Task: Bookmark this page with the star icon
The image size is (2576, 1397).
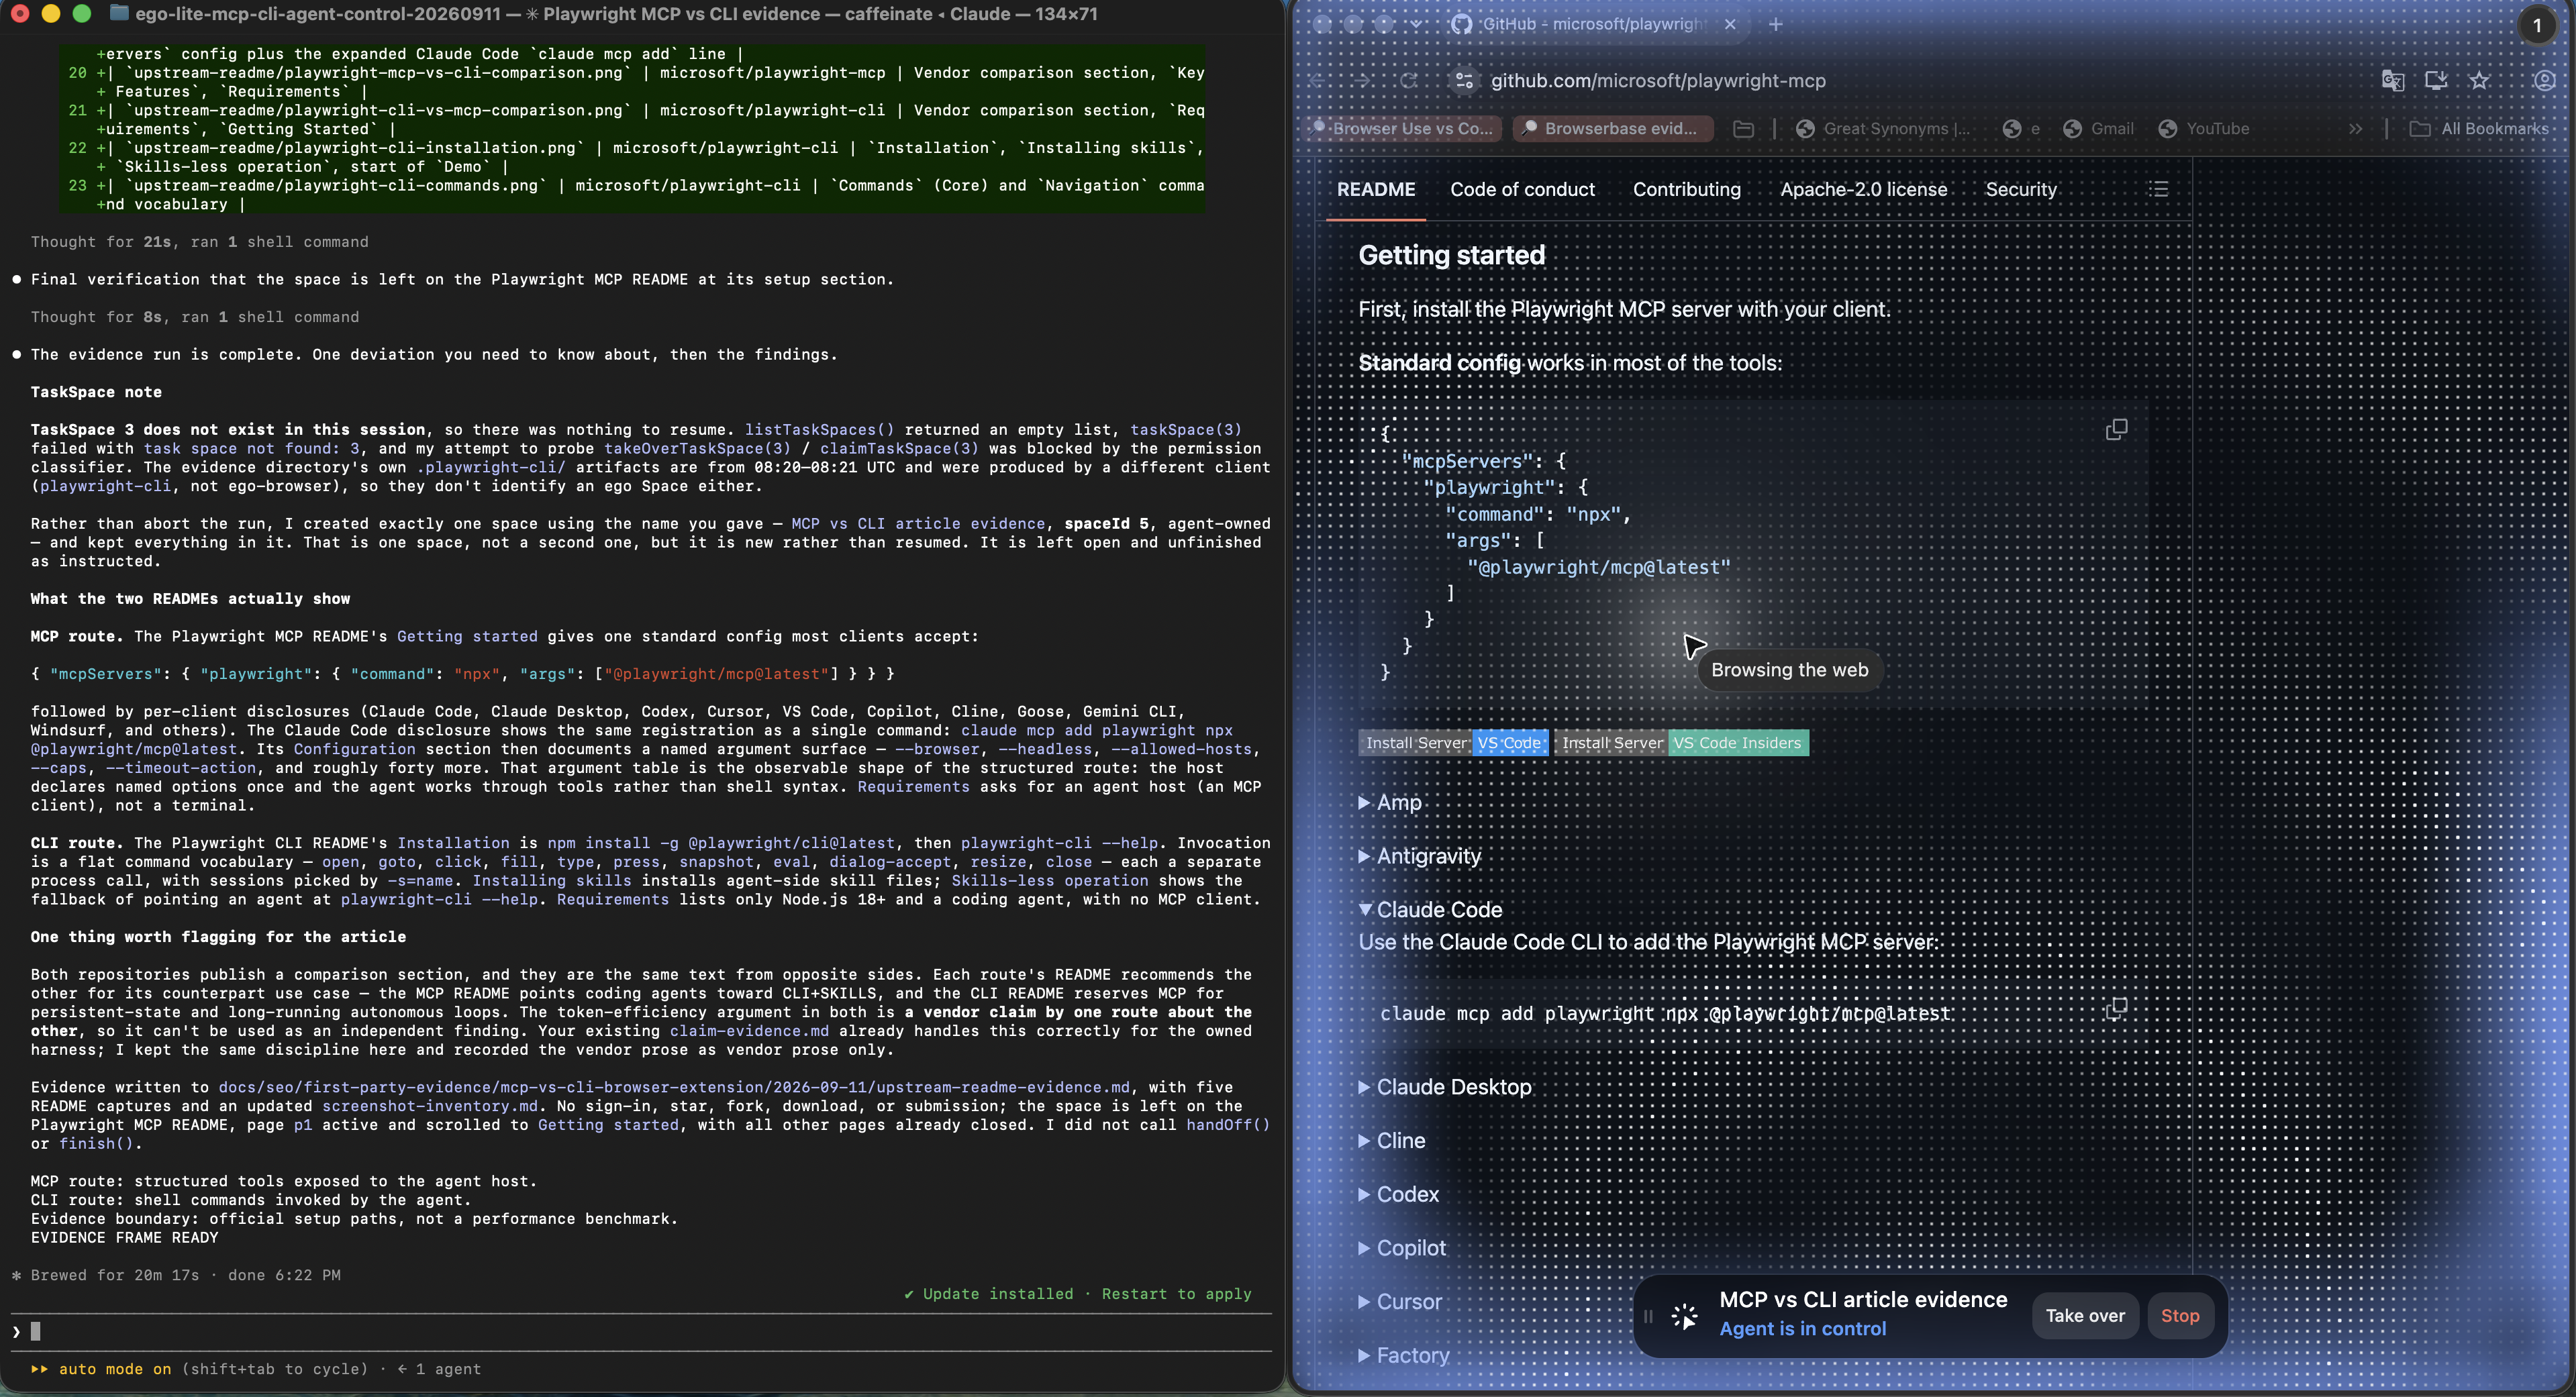Action: pyautogui.click(x=2479, y=81)
